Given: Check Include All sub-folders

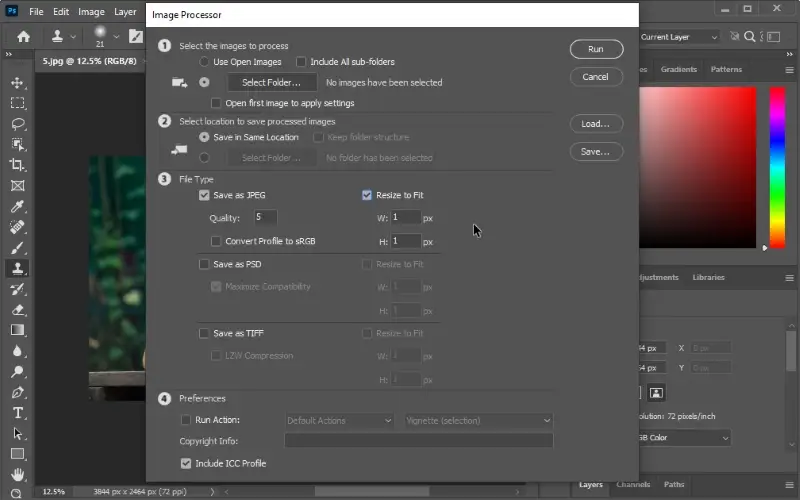Looking at the screenshot, I should coord(301,62).
